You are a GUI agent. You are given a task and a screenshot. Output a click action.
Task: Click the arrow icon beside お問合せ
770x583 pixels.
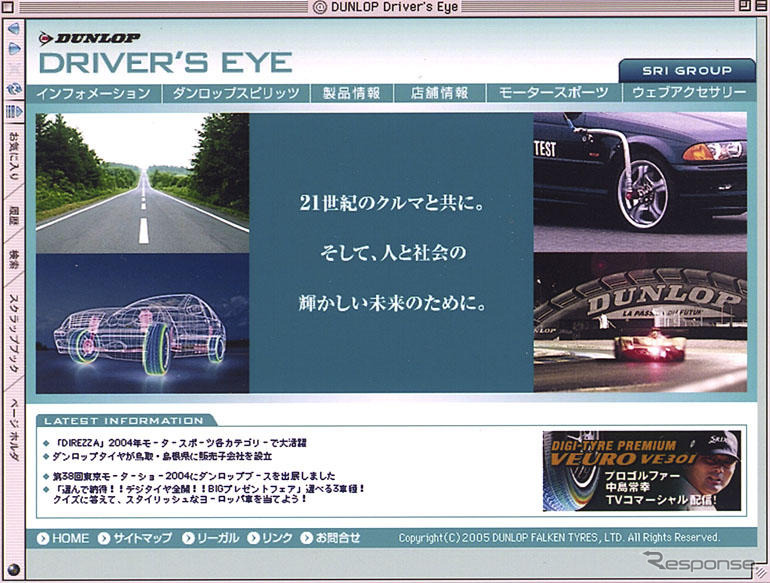(x=307, y=538)
